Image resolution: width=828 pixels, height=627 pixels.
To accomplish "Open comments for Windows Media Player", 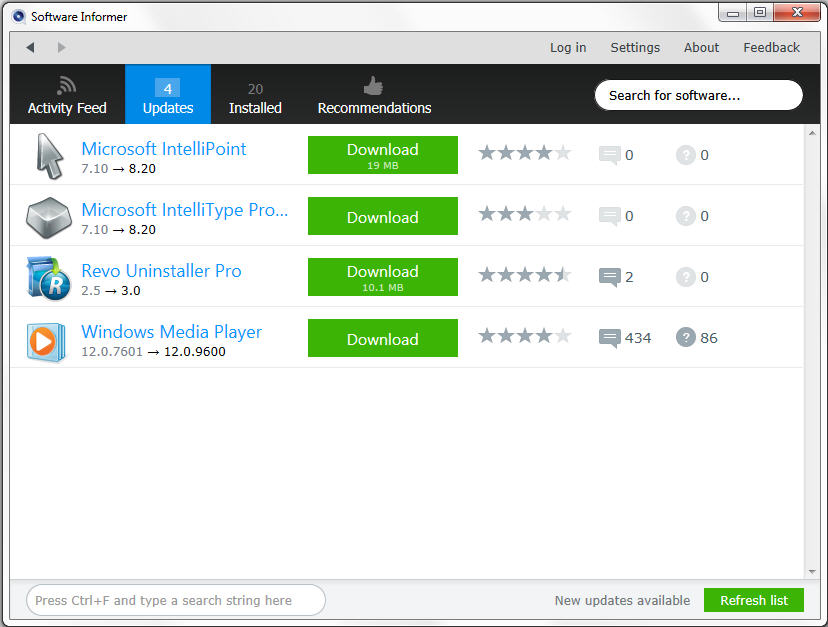I will coord(609,338).
